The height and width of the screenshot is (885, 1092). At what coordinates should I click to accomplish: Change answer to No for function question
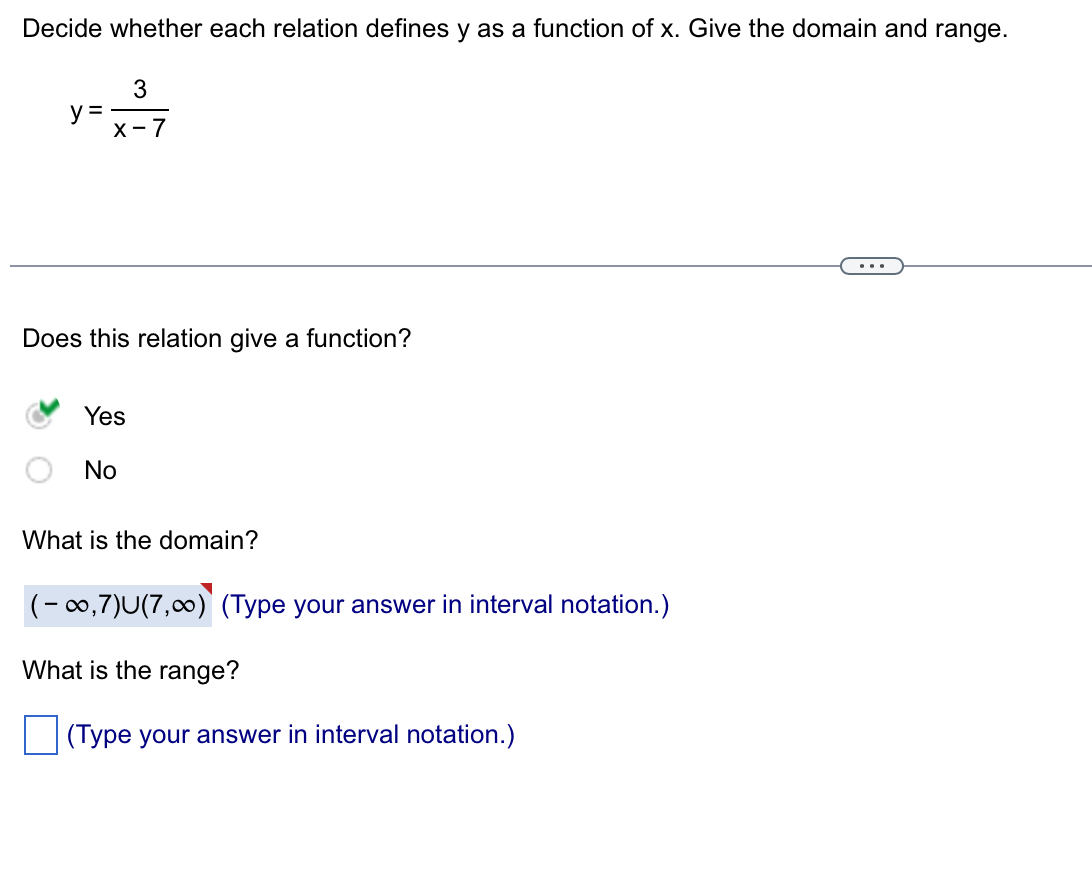click(x=39, y=468)
